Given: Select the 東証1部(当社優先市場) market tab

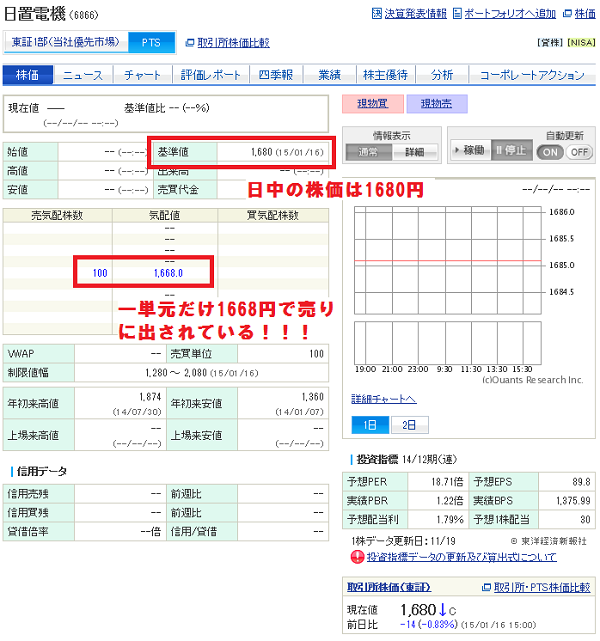Looking at the screenshot, I should click(x=65, y=42).
